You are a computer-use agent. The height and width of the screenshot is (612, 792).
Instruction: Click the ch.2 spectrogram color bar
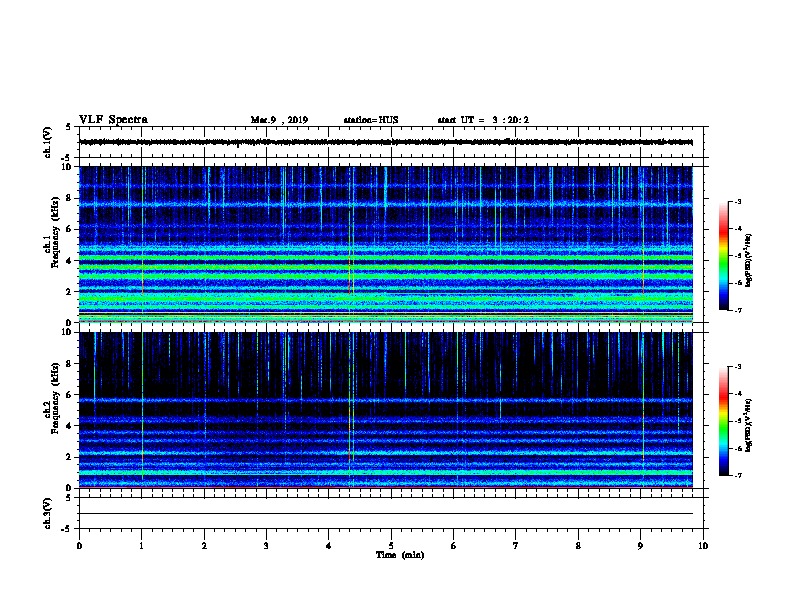(x=723, y=421)
